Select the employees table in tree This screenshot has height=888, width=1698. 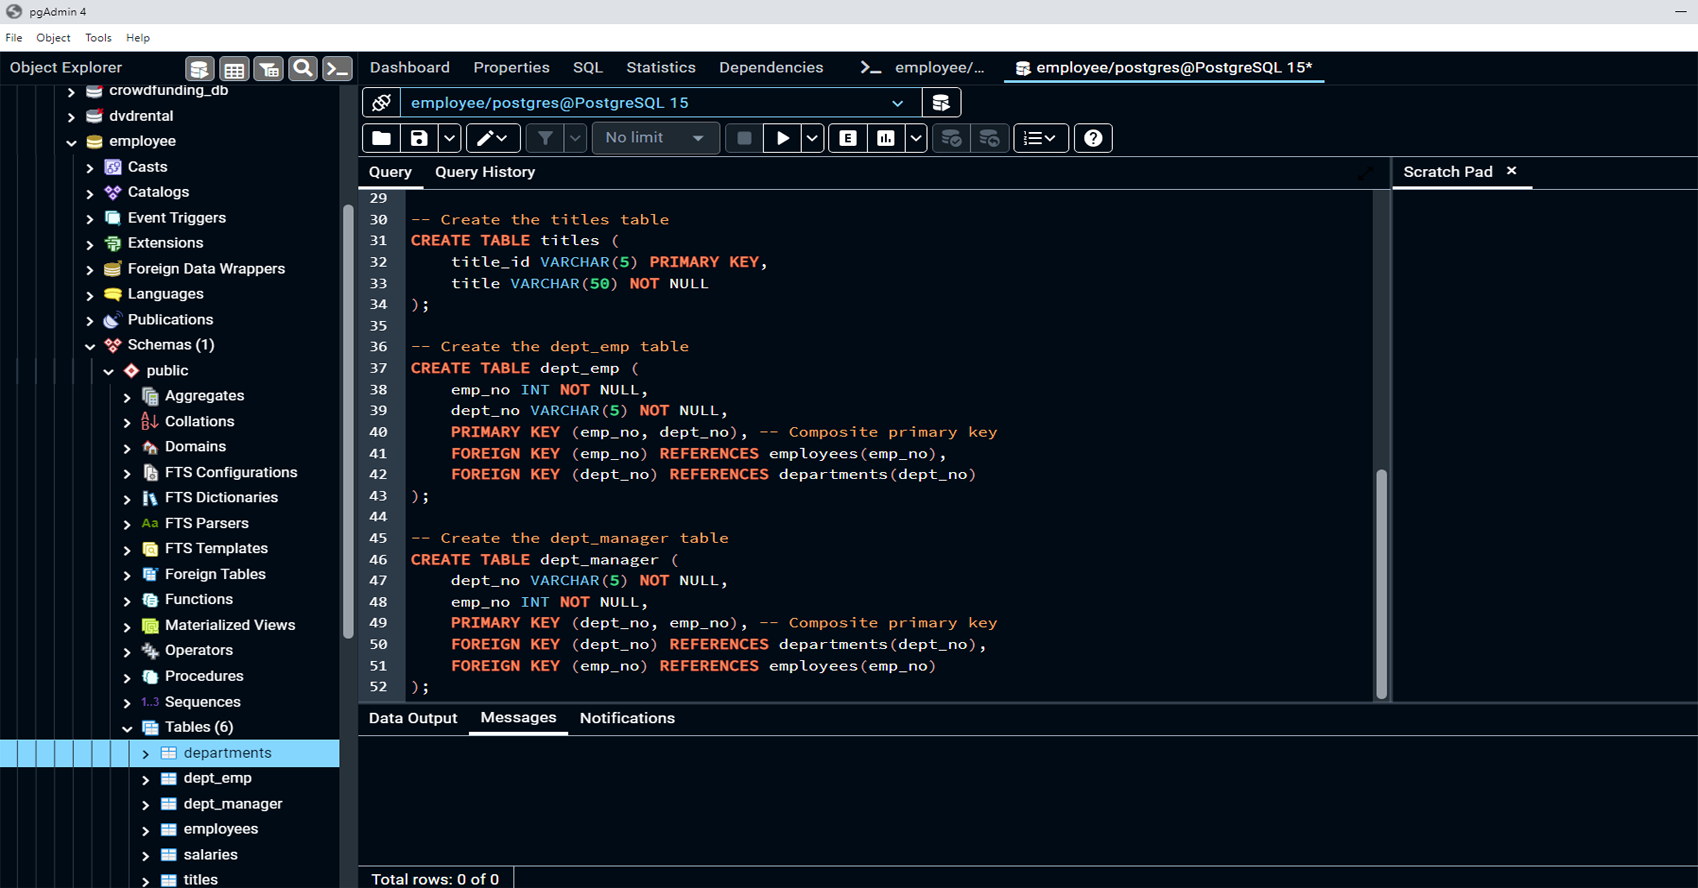coord(220,829)
